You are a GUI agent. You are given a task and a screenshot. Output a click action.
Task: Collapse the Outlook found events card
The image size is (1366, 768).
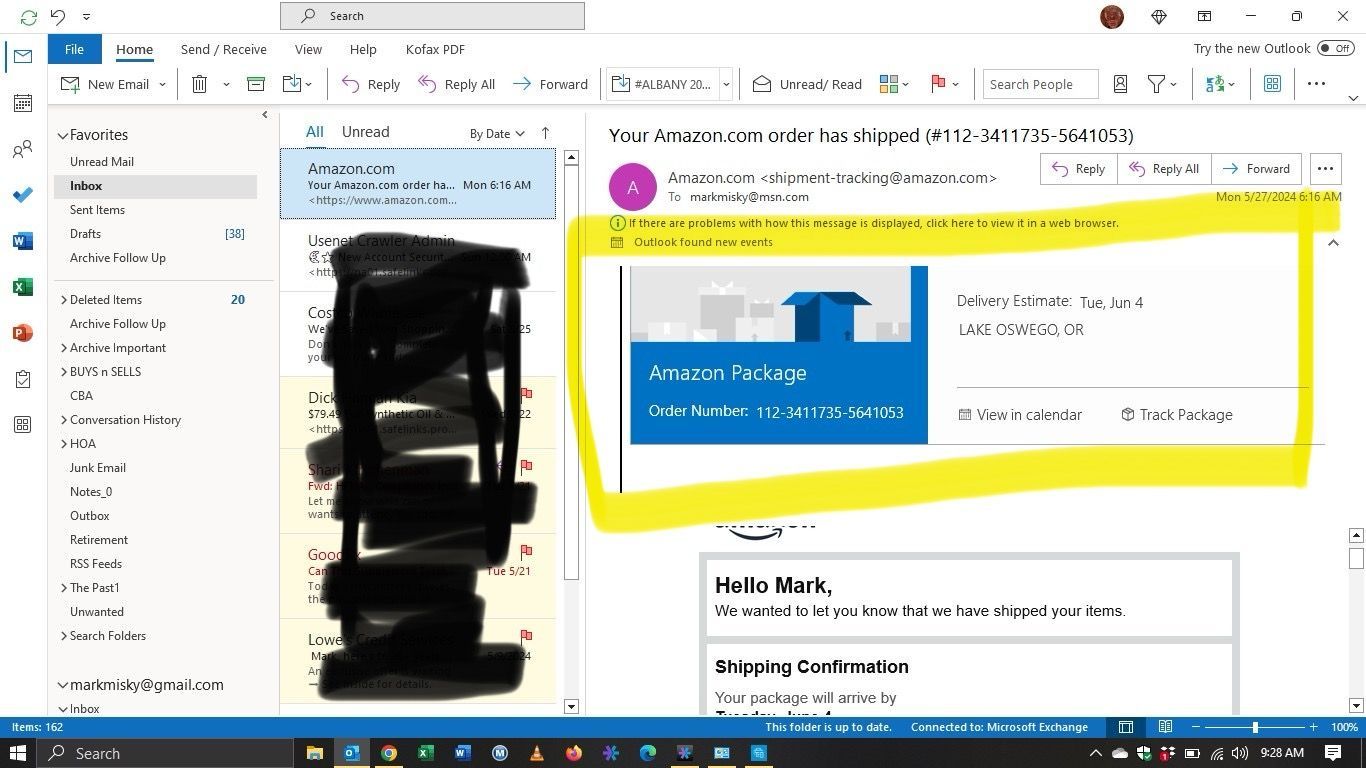(x=1333, y=242)
